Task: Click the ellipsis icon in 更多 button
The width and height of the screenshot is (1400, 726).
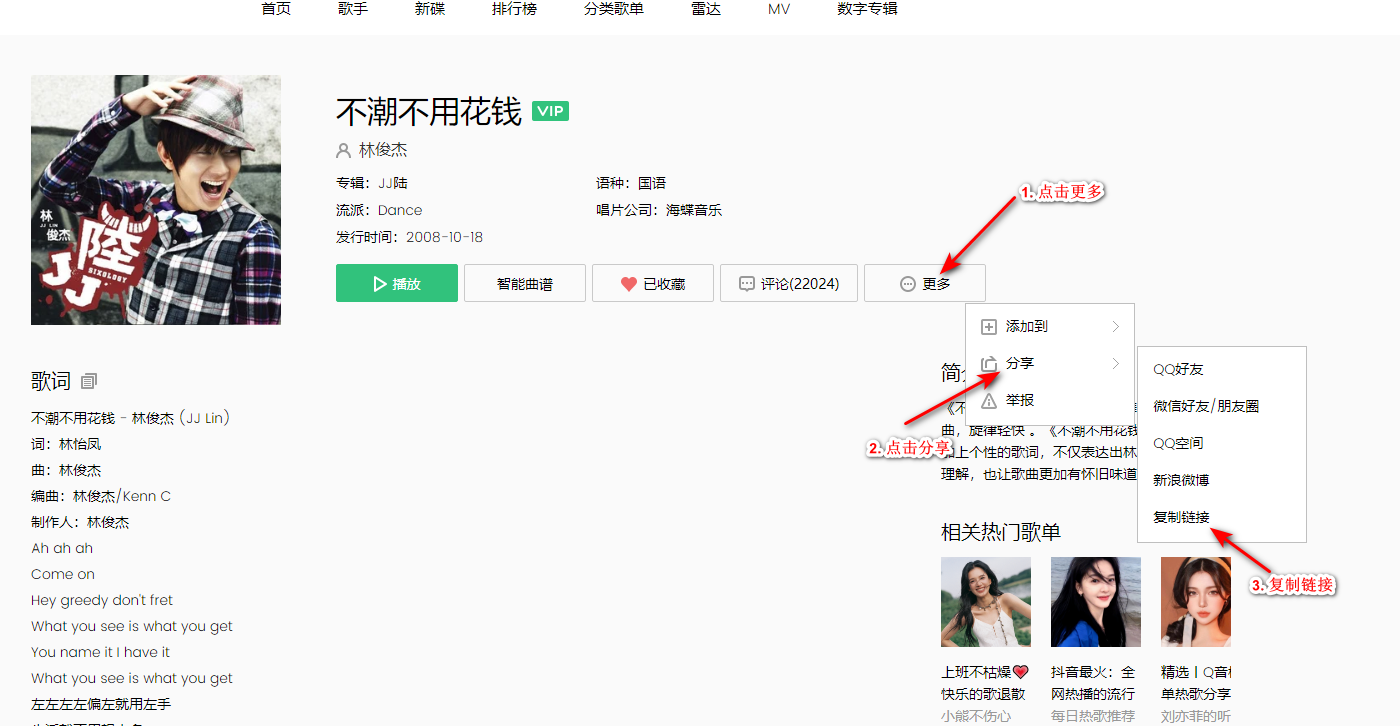Action: [908, 284]
